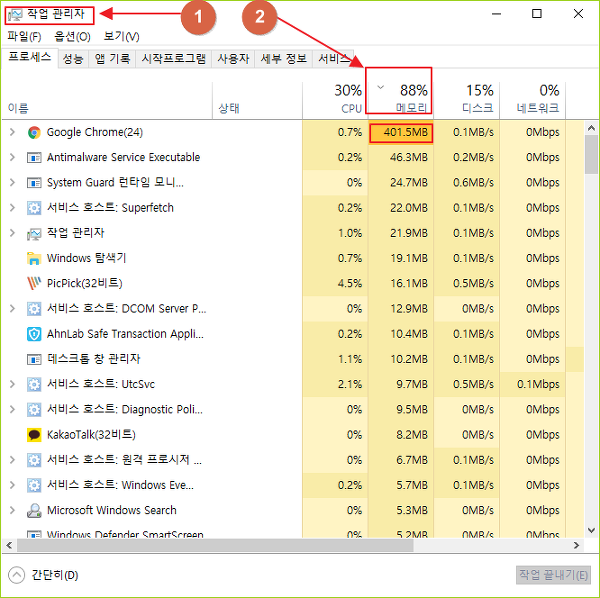Click the vertical scrollbar down arrow
Image resolution: width=600 pixels, height=598 pixels.
[591, 531]
